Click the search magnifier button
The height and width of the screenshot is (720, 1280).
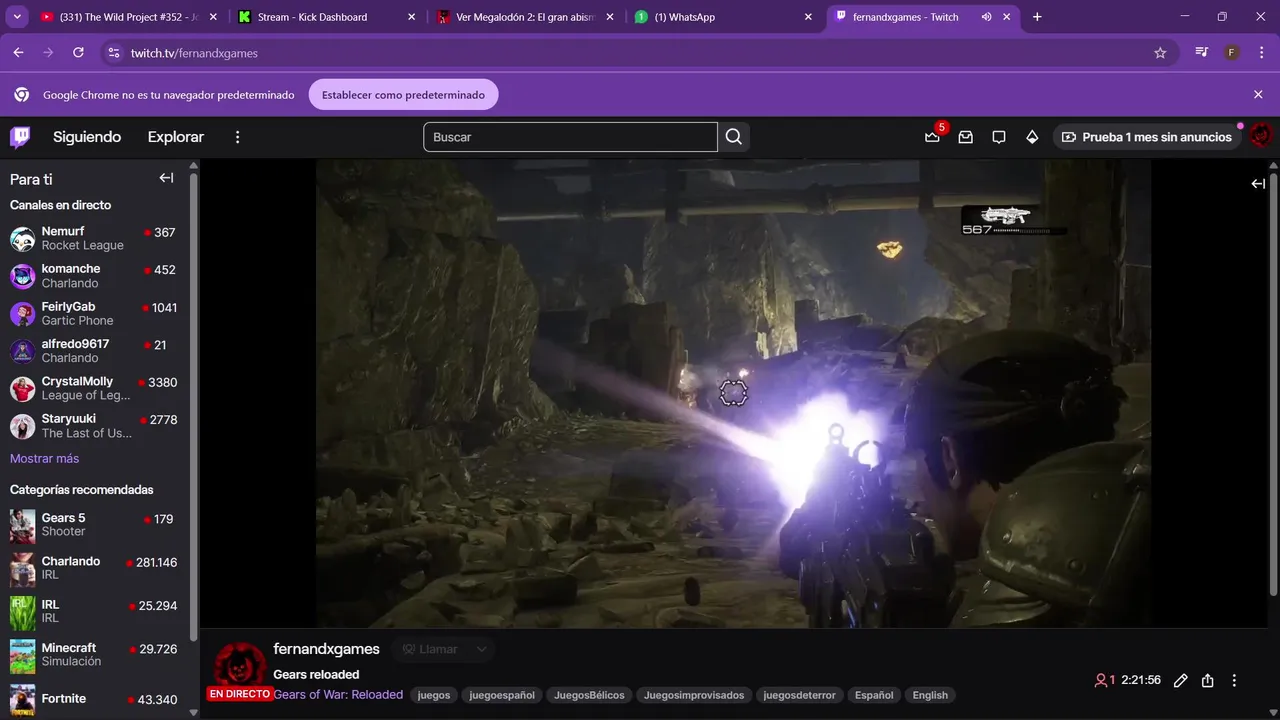[x=734, y=137]
